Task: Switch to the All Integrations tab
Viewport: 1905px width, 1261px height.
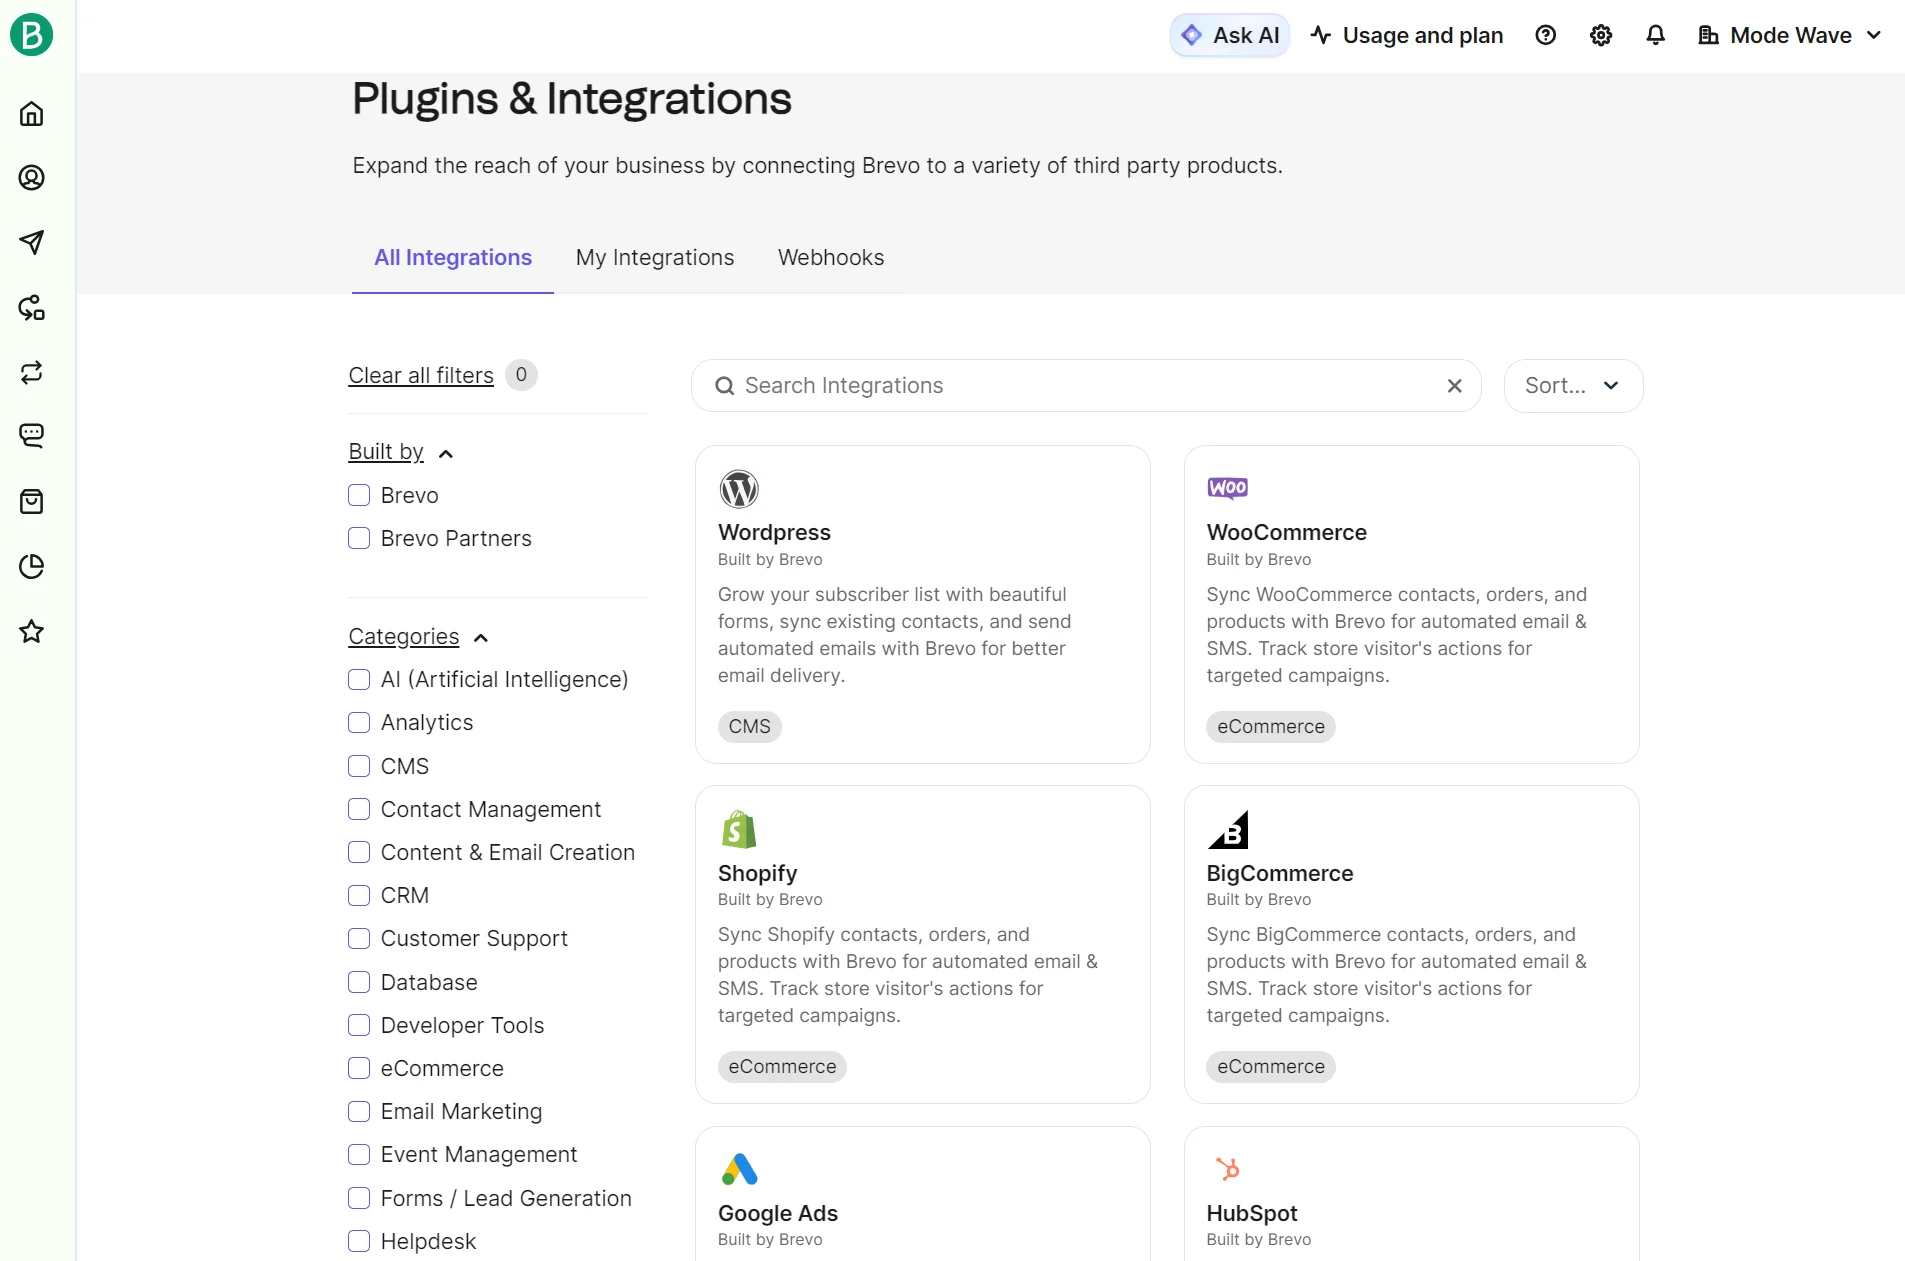Action: click(x=453, y=258)
